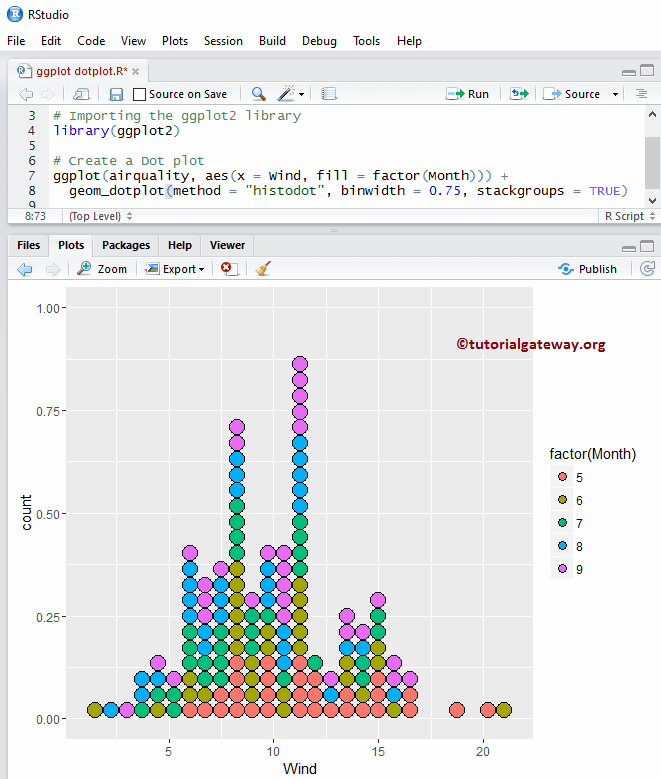Remove the current plot
Image resolution: width=661 pixels, height=779 pixels.
coord(228,269)
